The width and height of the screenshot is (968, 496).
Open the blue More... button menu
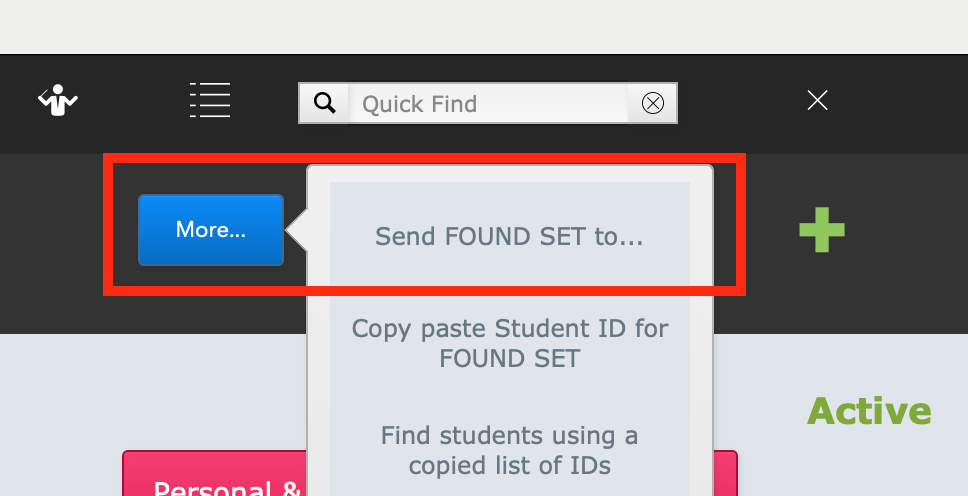211,230
